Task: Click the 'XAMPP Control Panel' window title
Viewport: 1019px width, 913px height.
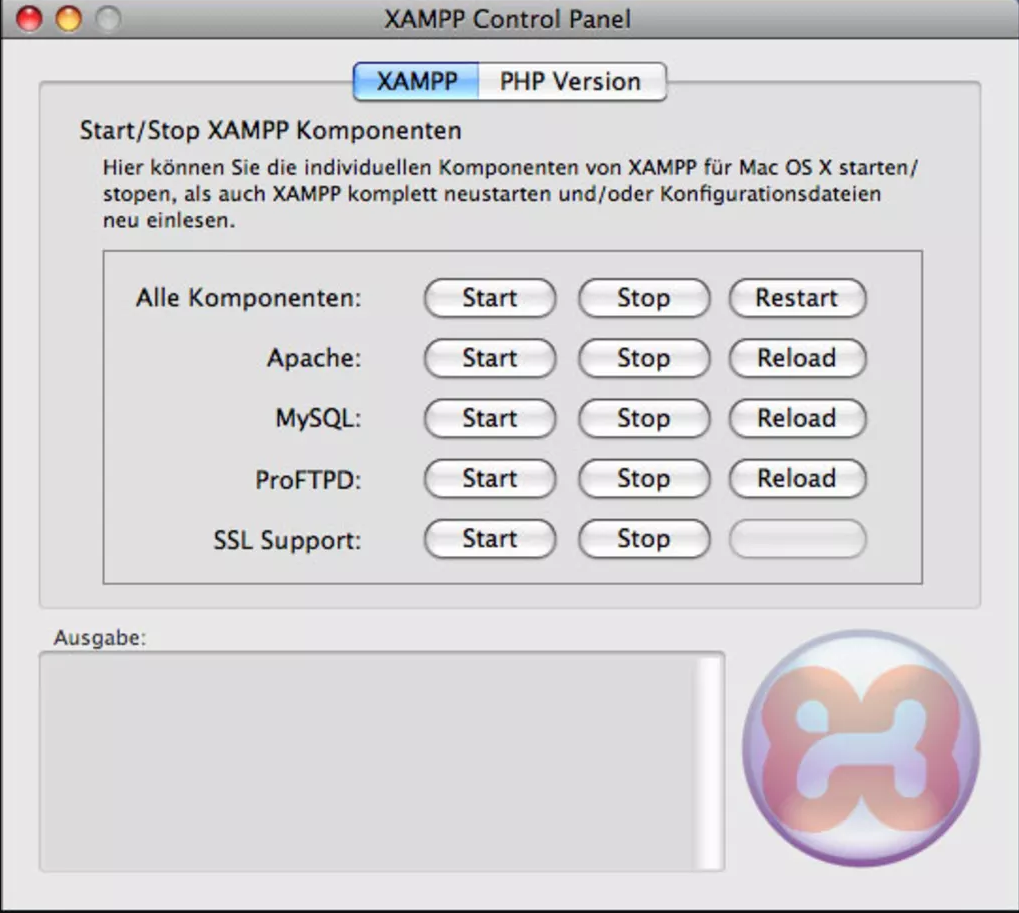Action: tap(508, 19)
